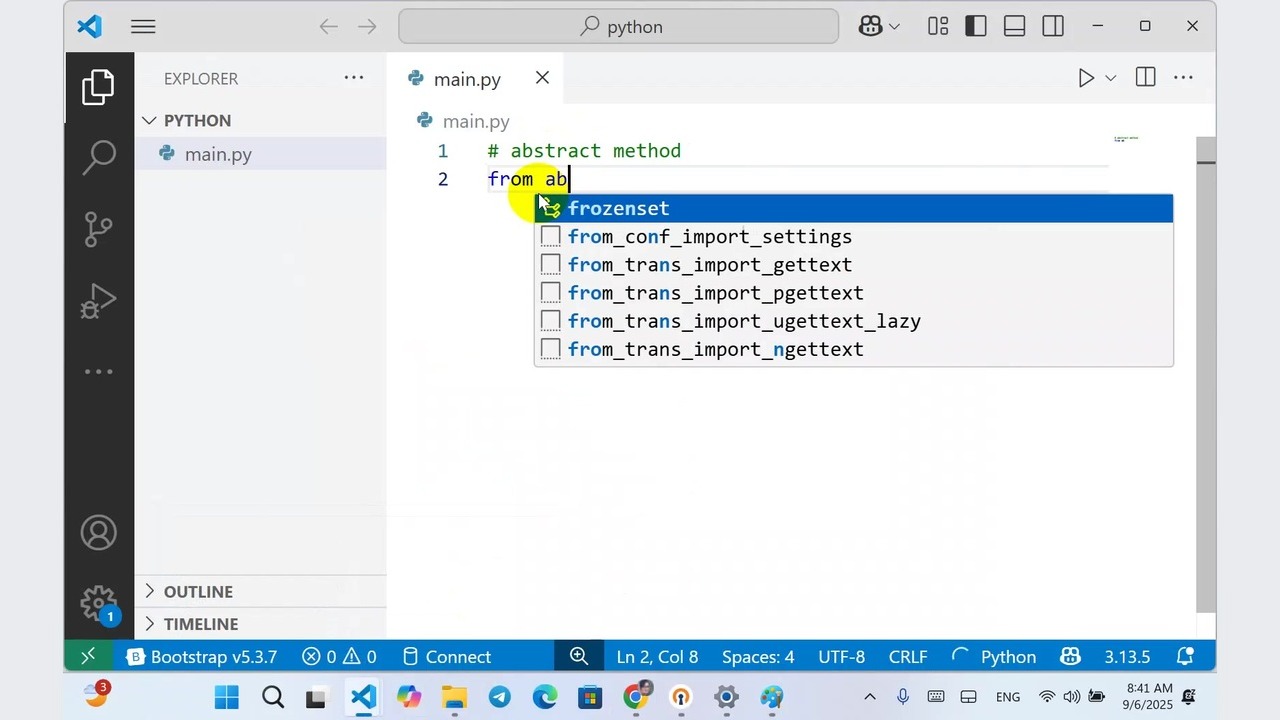This screenshot has width=1280, height=720.
Task: Go back with the left arrow
Action: click(328, 27)
